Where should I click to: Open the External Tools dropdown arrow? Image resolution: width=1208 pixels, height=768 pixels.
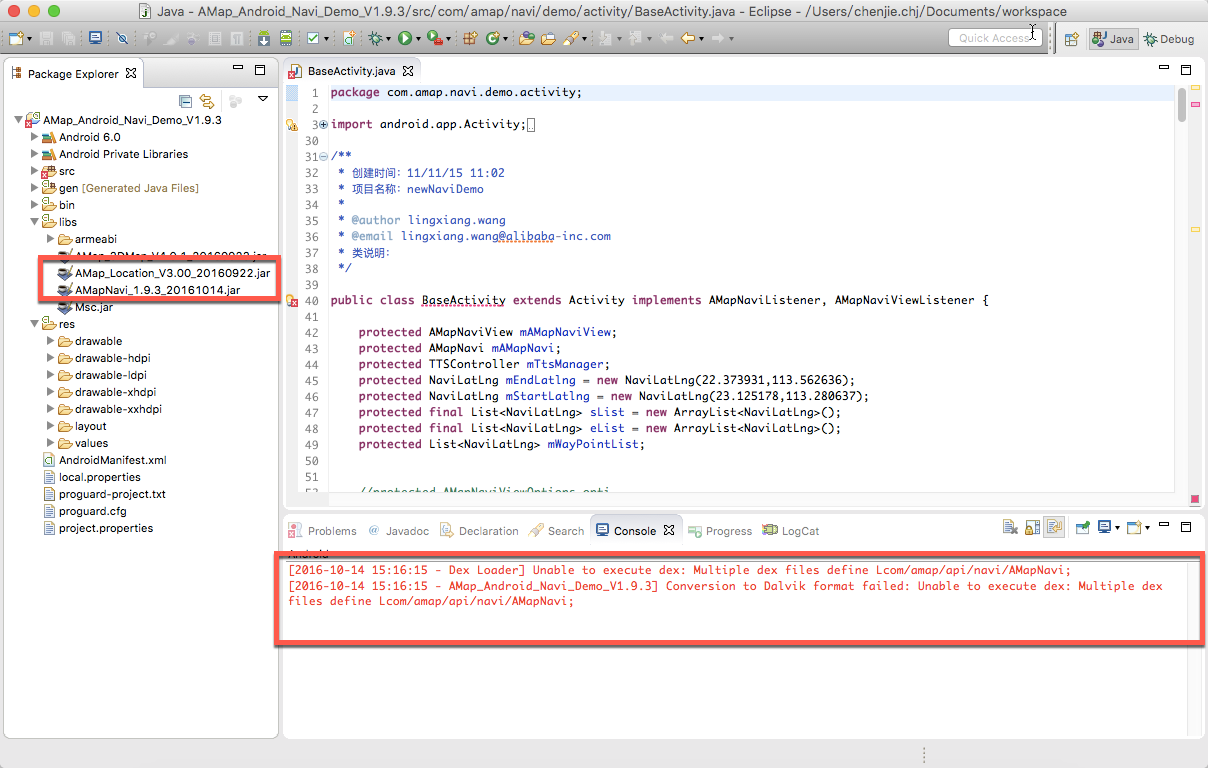447,39
